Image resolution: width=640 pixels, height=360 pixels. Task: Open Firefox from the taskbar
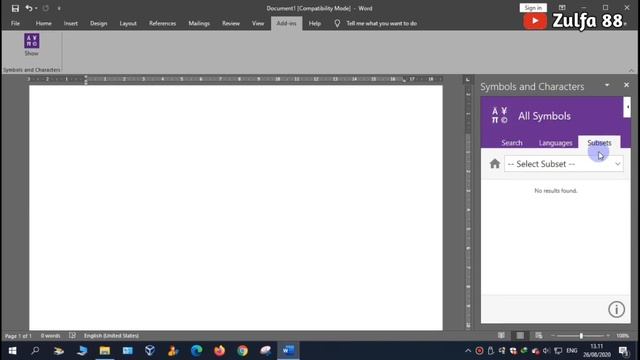[220, 351]
